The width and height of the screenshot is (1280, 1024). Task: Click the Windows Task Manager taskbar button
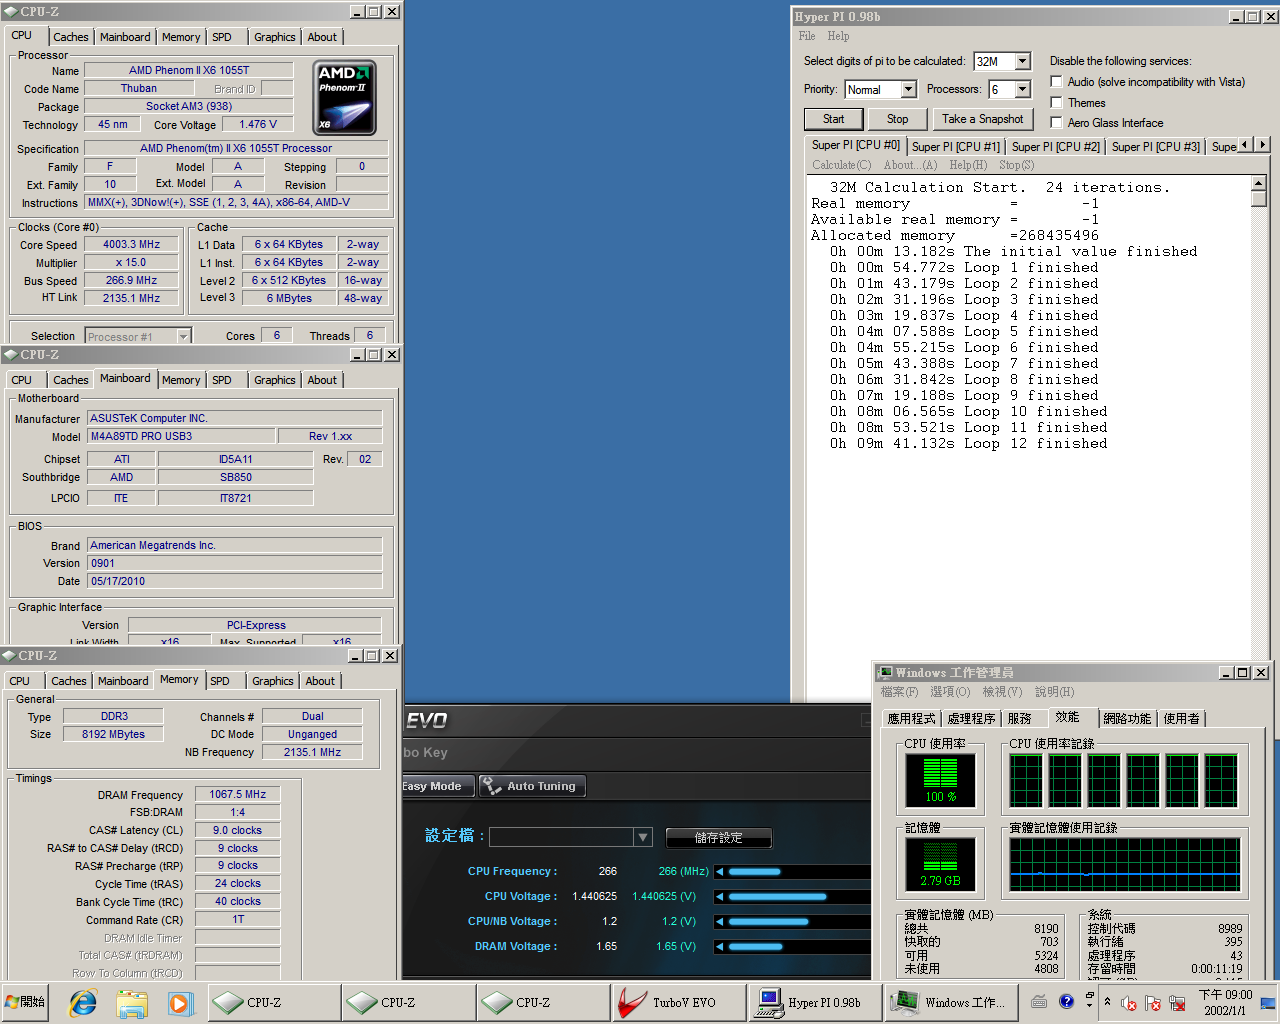click(952, 1002)
